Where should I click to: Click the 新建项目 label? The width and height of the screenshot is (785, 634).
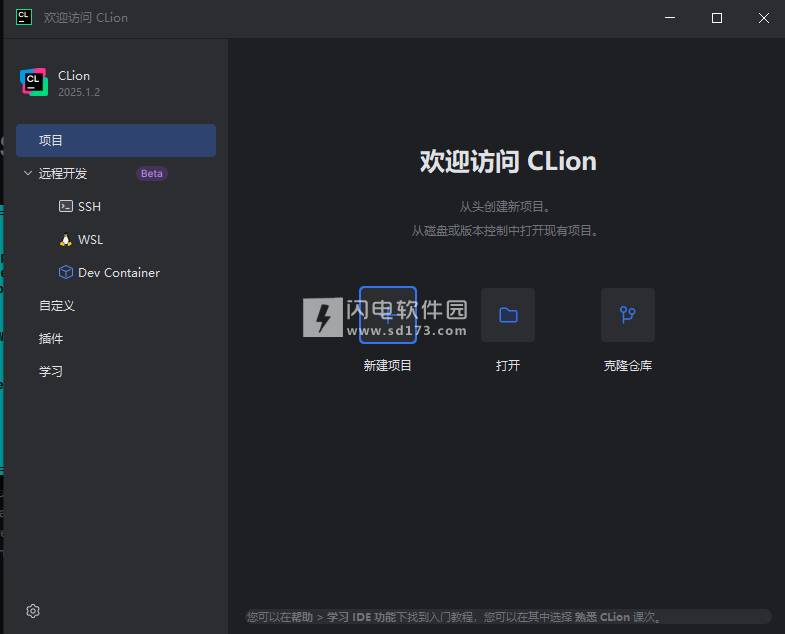pyautogui.click(x=387, y=366)
